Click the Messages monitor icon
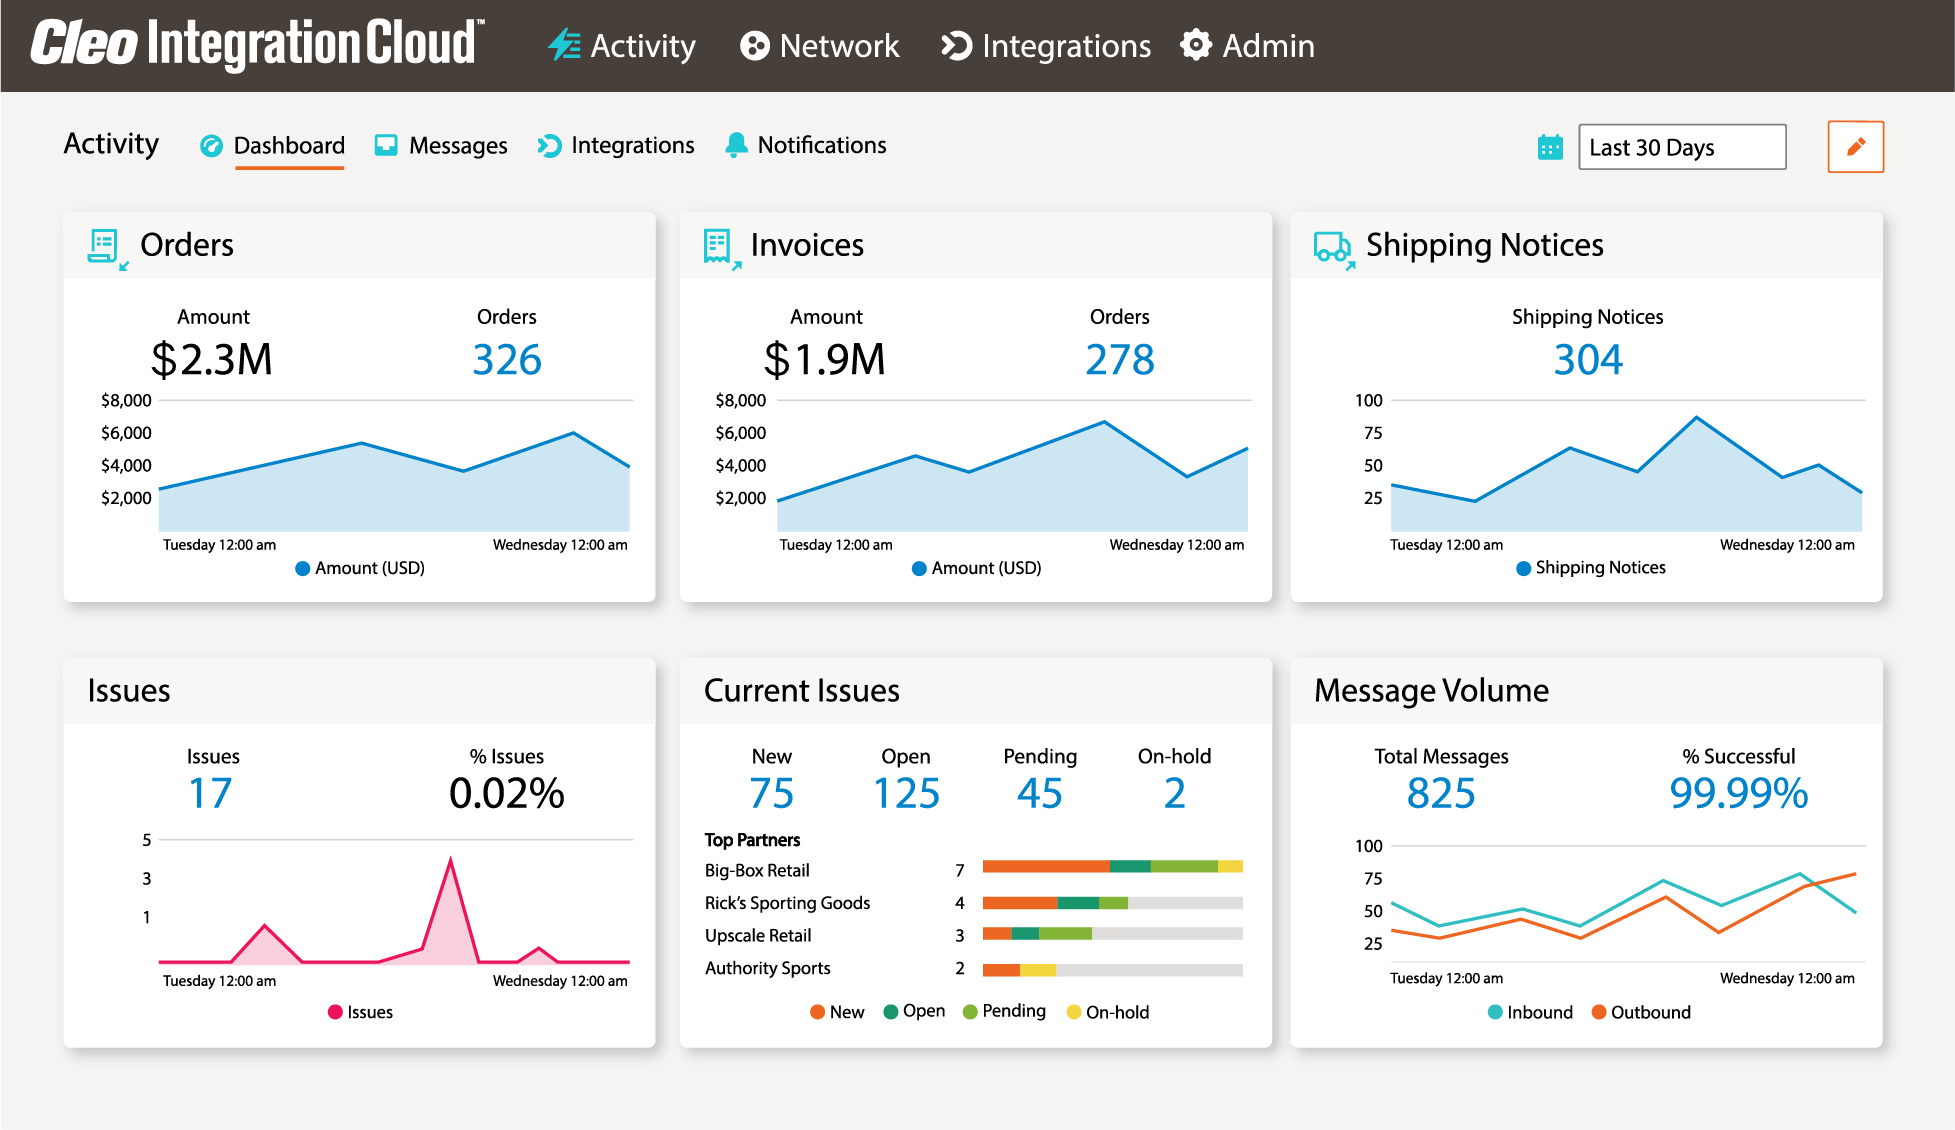Image resolution: width=1955 pixels, height=1130 pixels. pos(385,145)
